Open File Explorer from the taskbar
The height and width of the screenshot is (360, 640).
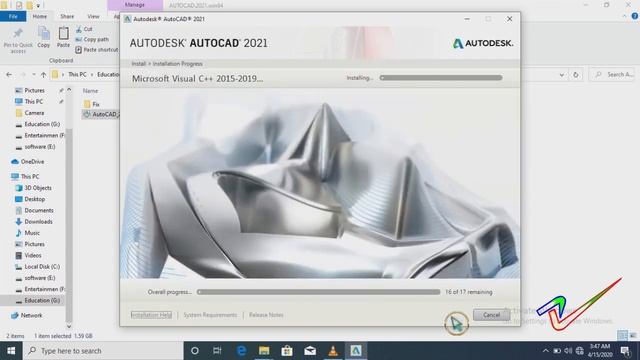pyautogui.click(x=264, y=351)
